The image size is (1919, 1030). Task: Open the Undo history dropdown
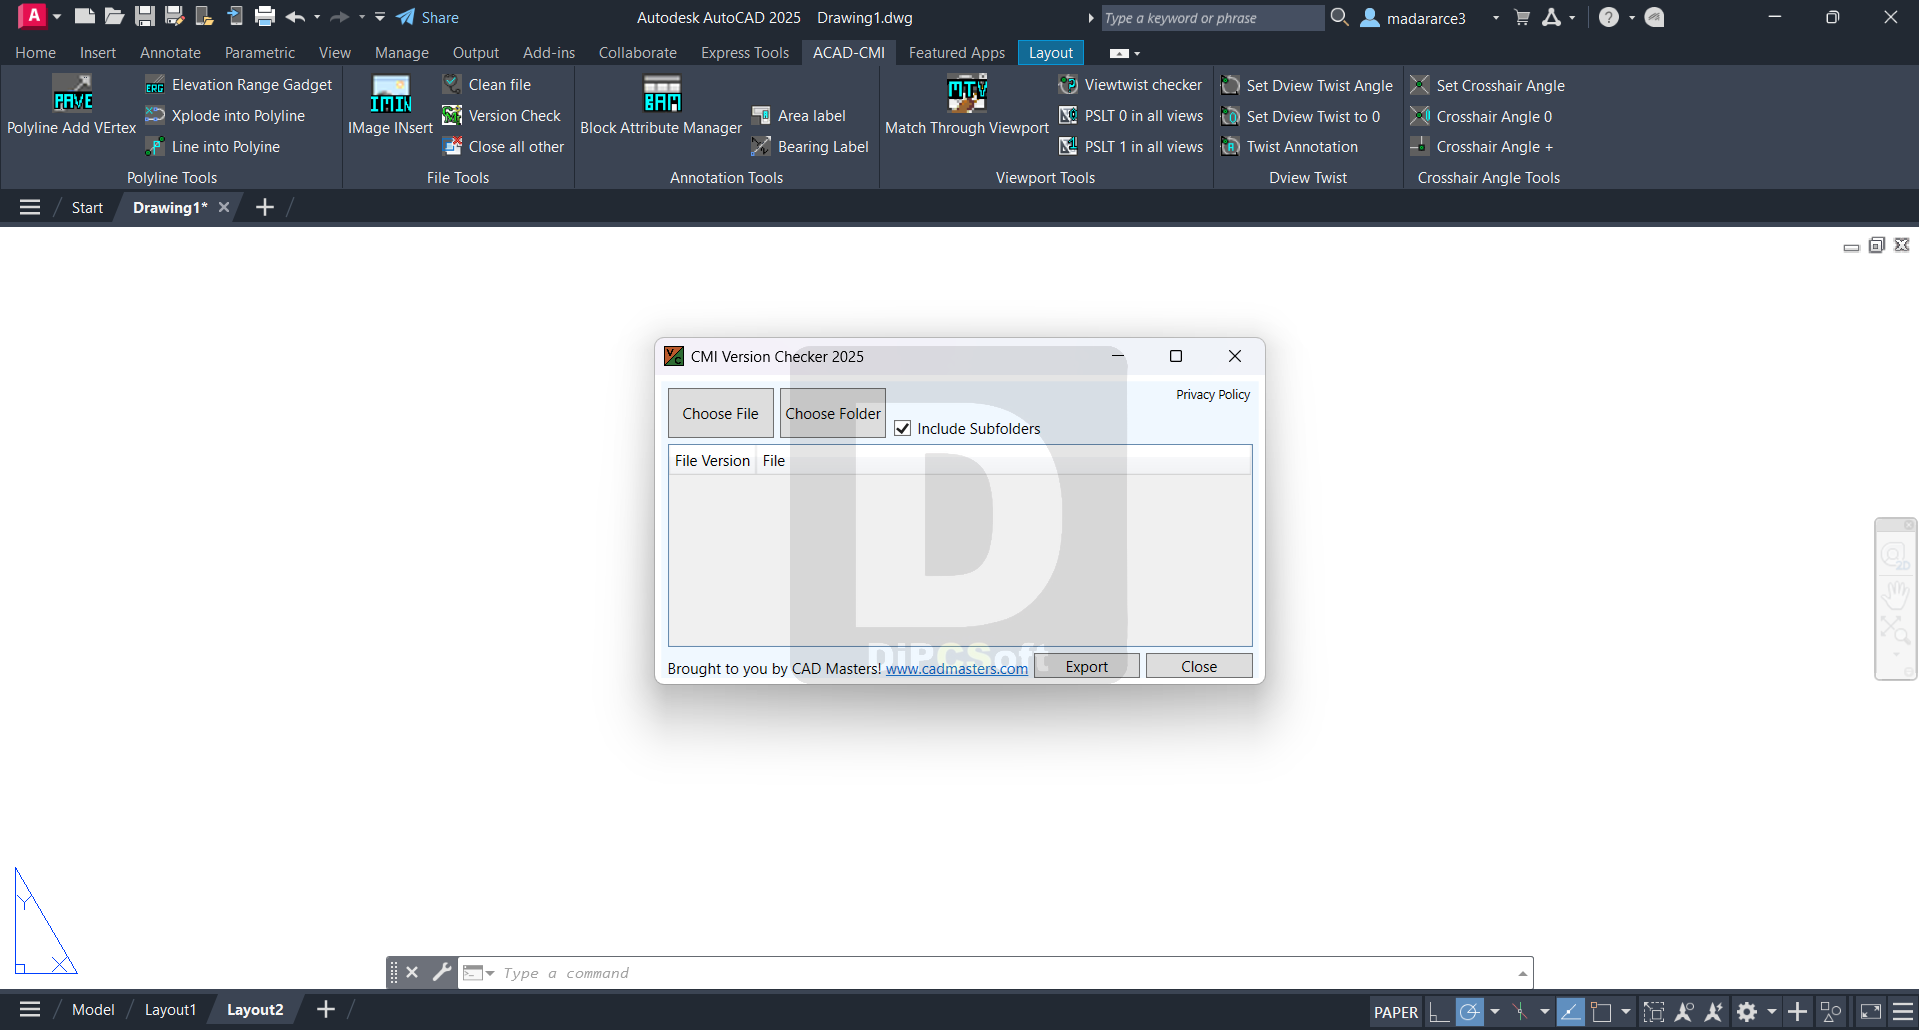(317, 17)
